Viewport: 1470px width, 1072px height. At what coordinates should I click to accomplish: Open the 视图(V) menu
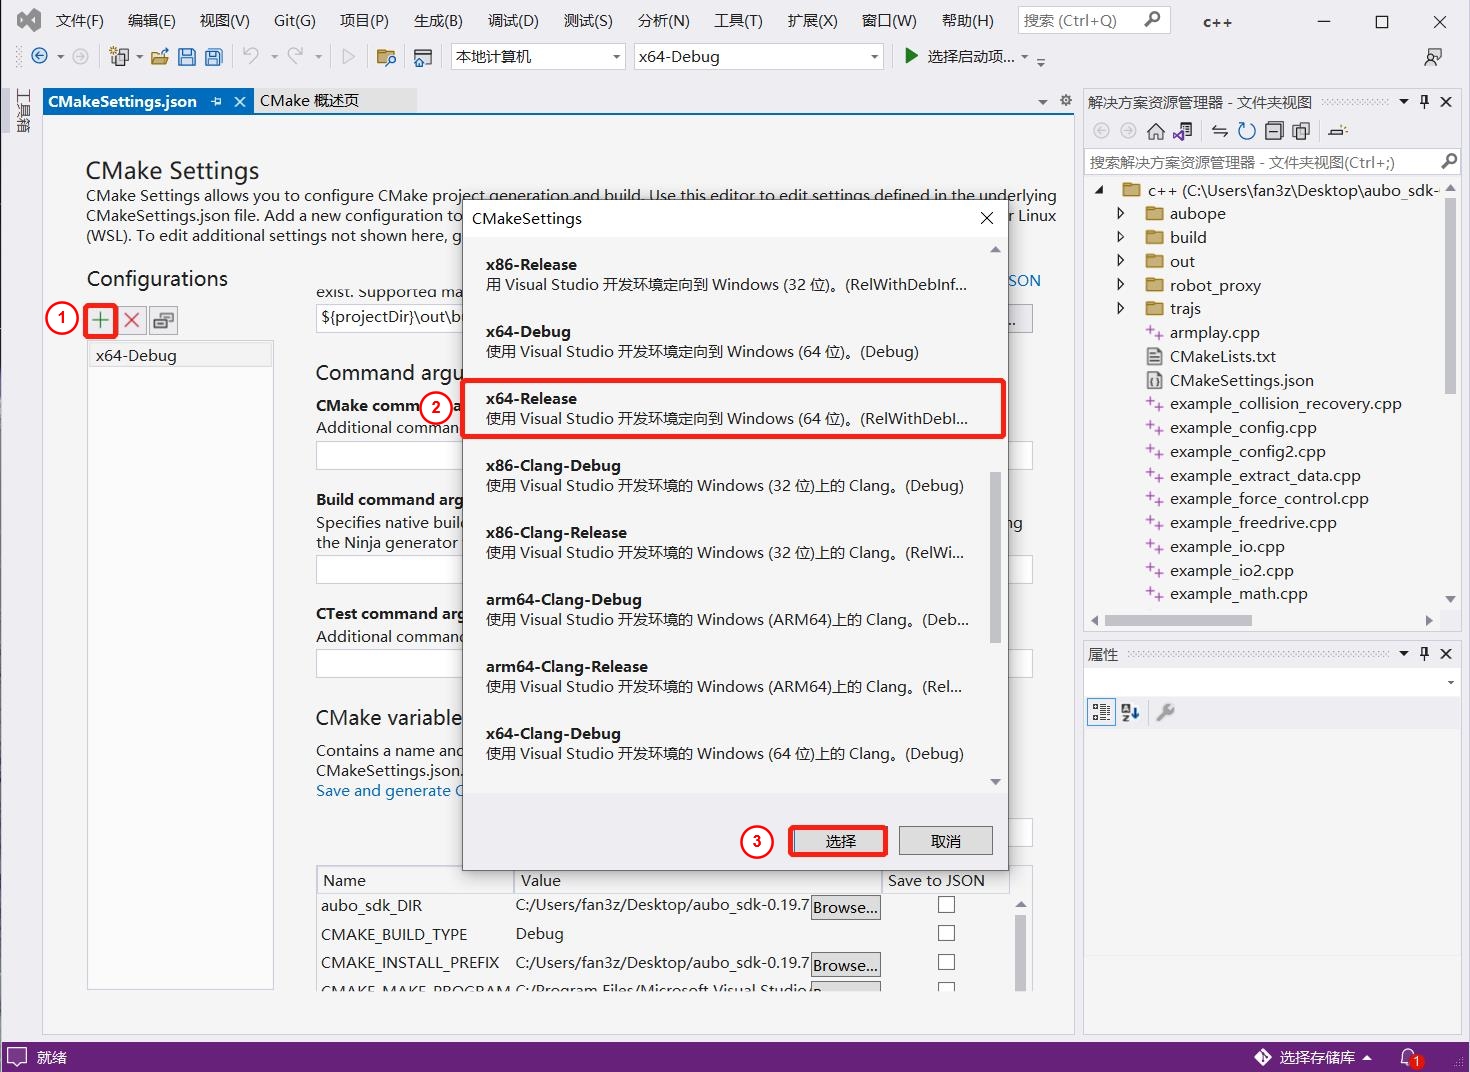pos(224,20)
